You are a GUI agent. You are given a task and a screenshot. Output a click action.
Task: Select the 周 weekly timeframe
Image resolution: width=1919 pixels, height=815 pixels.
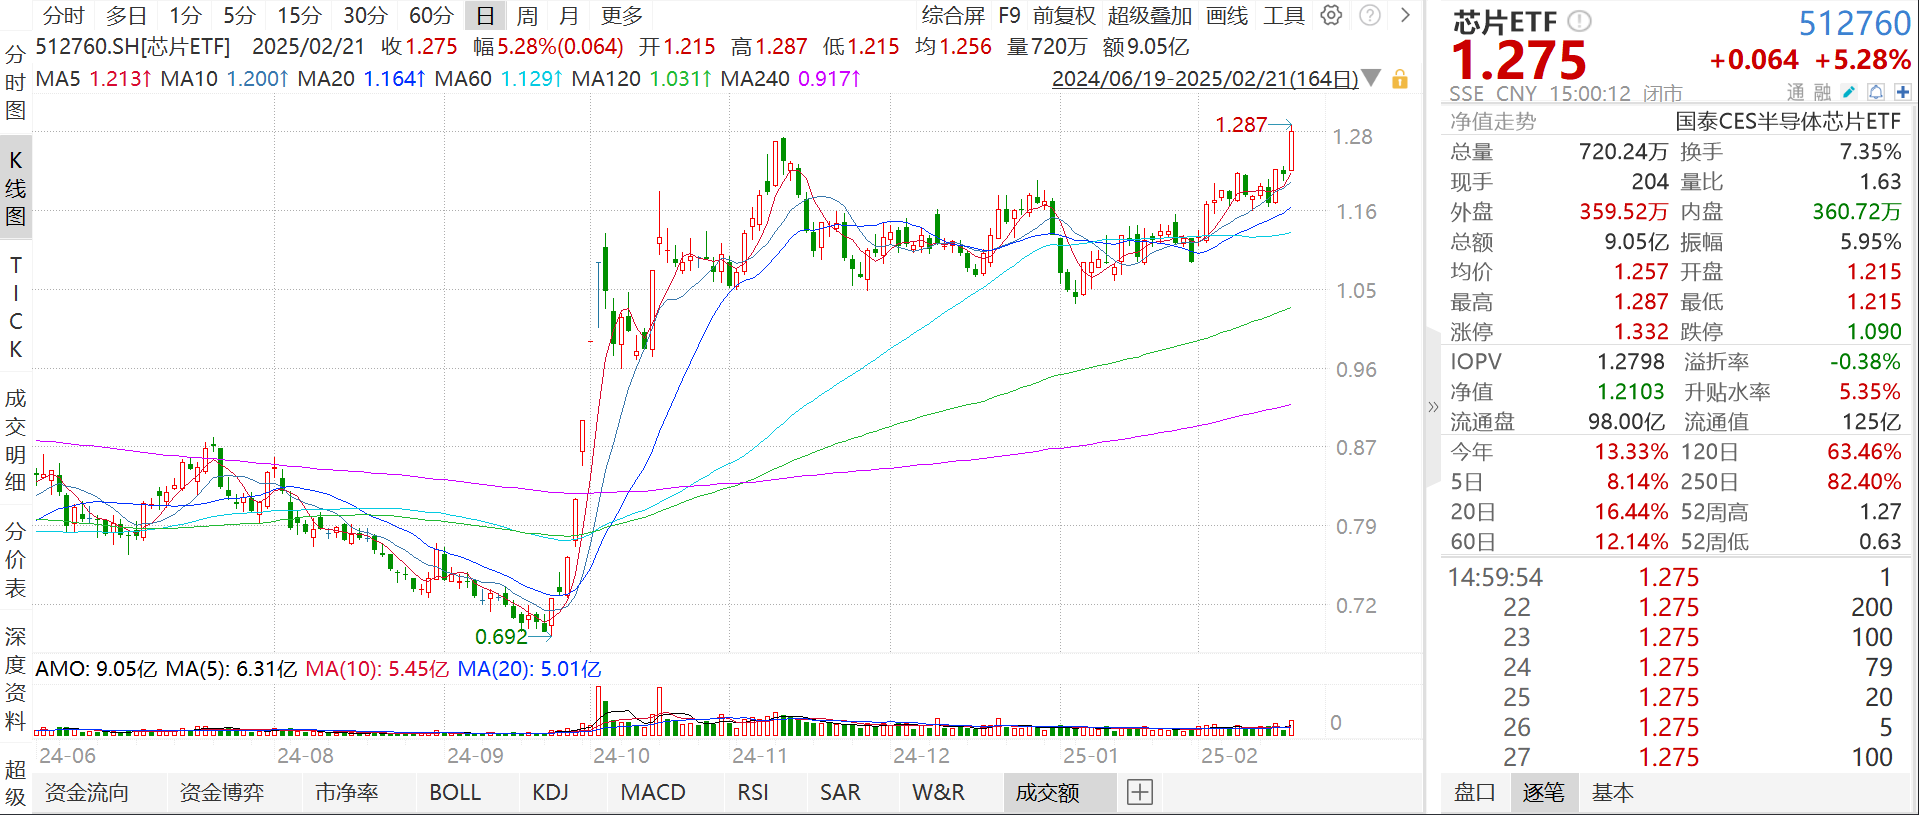pos(527,15)
